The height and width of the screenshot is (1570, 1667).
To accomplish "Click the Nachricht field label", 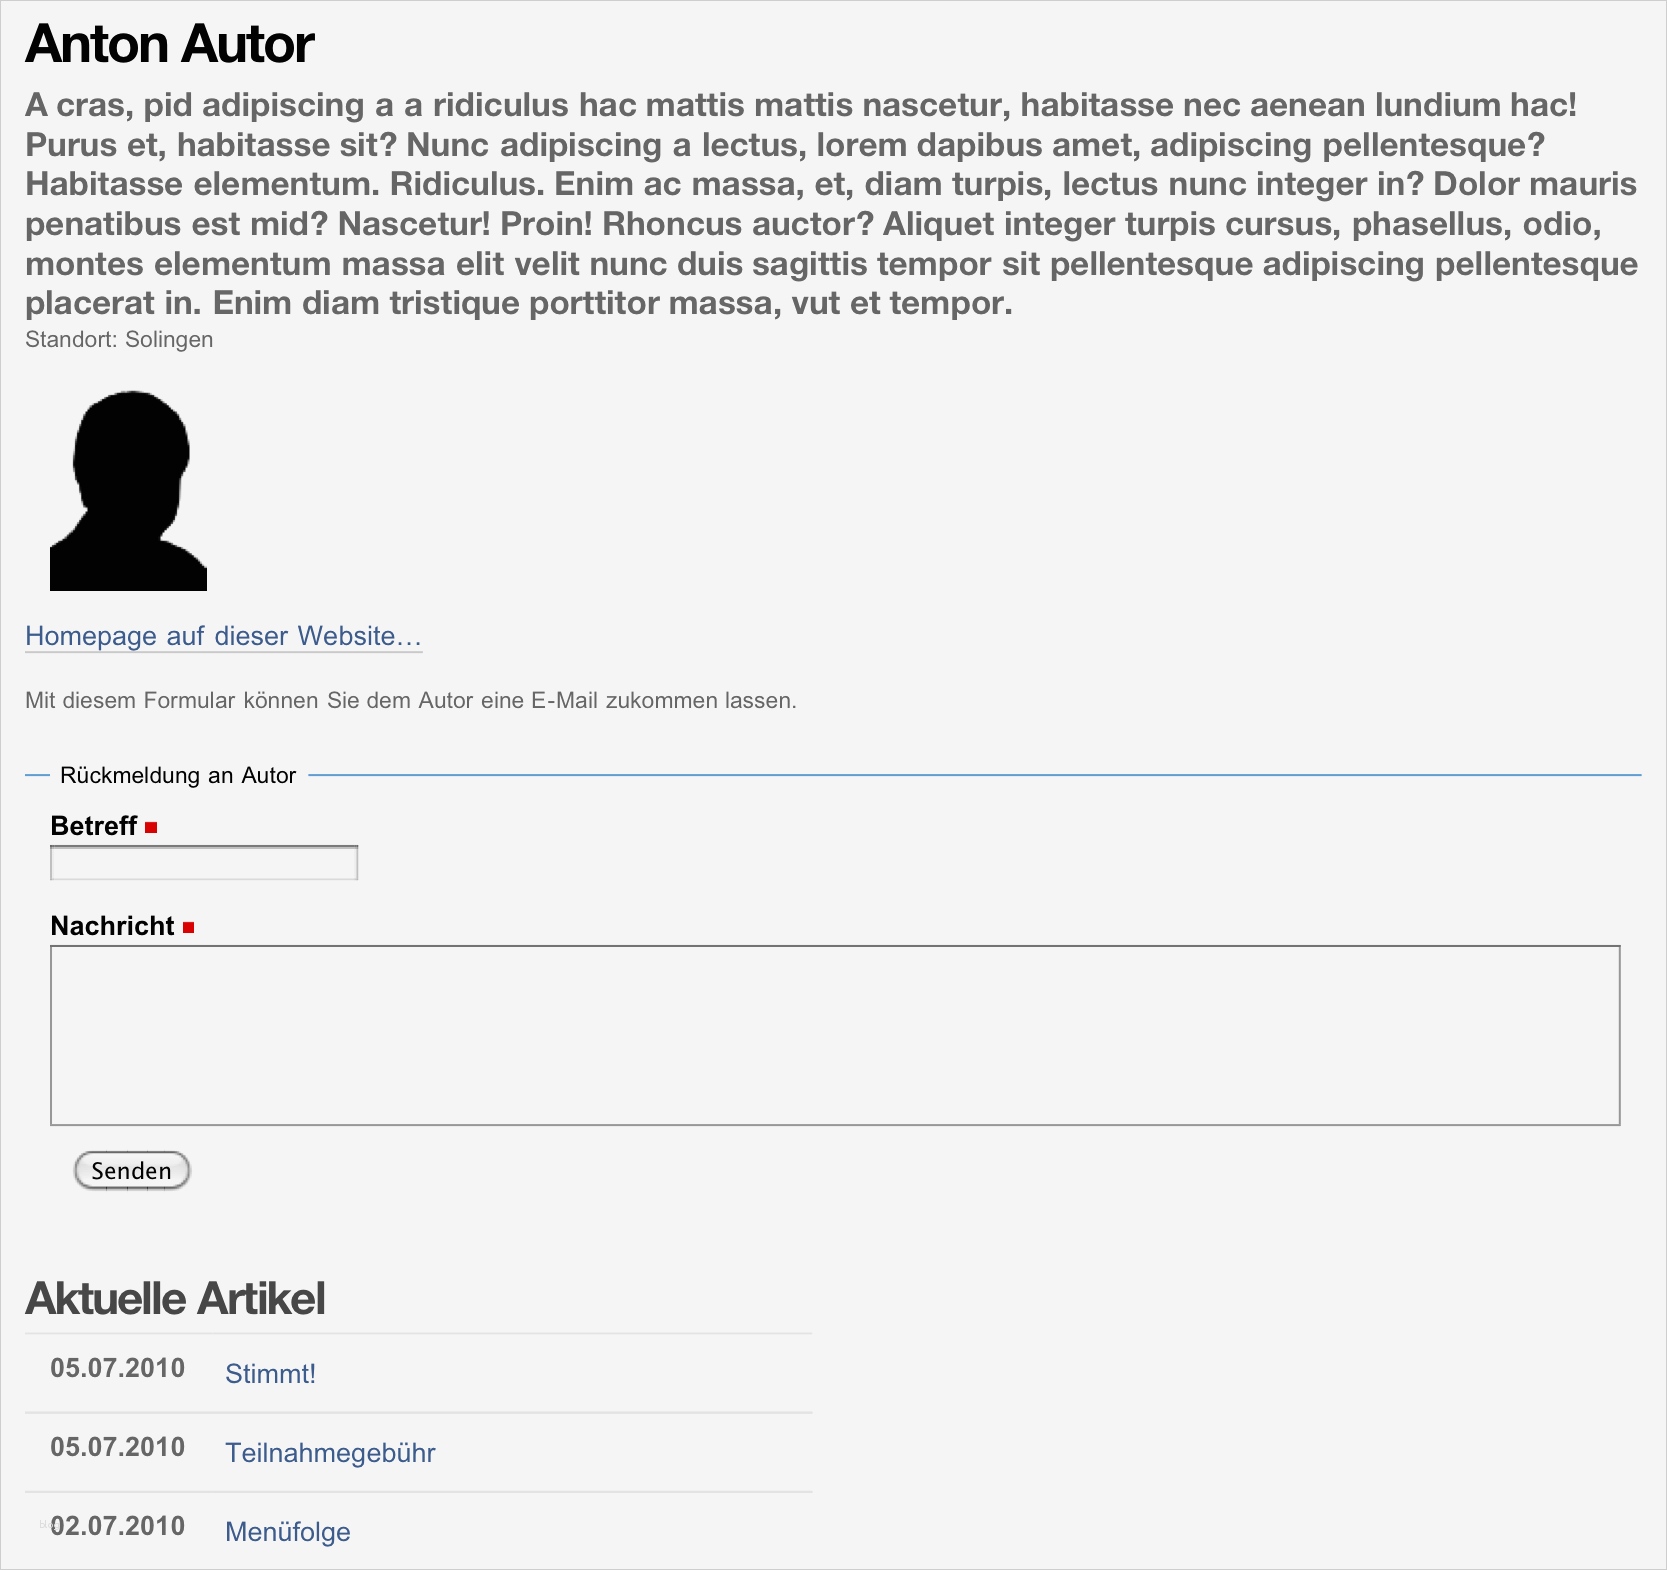I will [113, 926].
